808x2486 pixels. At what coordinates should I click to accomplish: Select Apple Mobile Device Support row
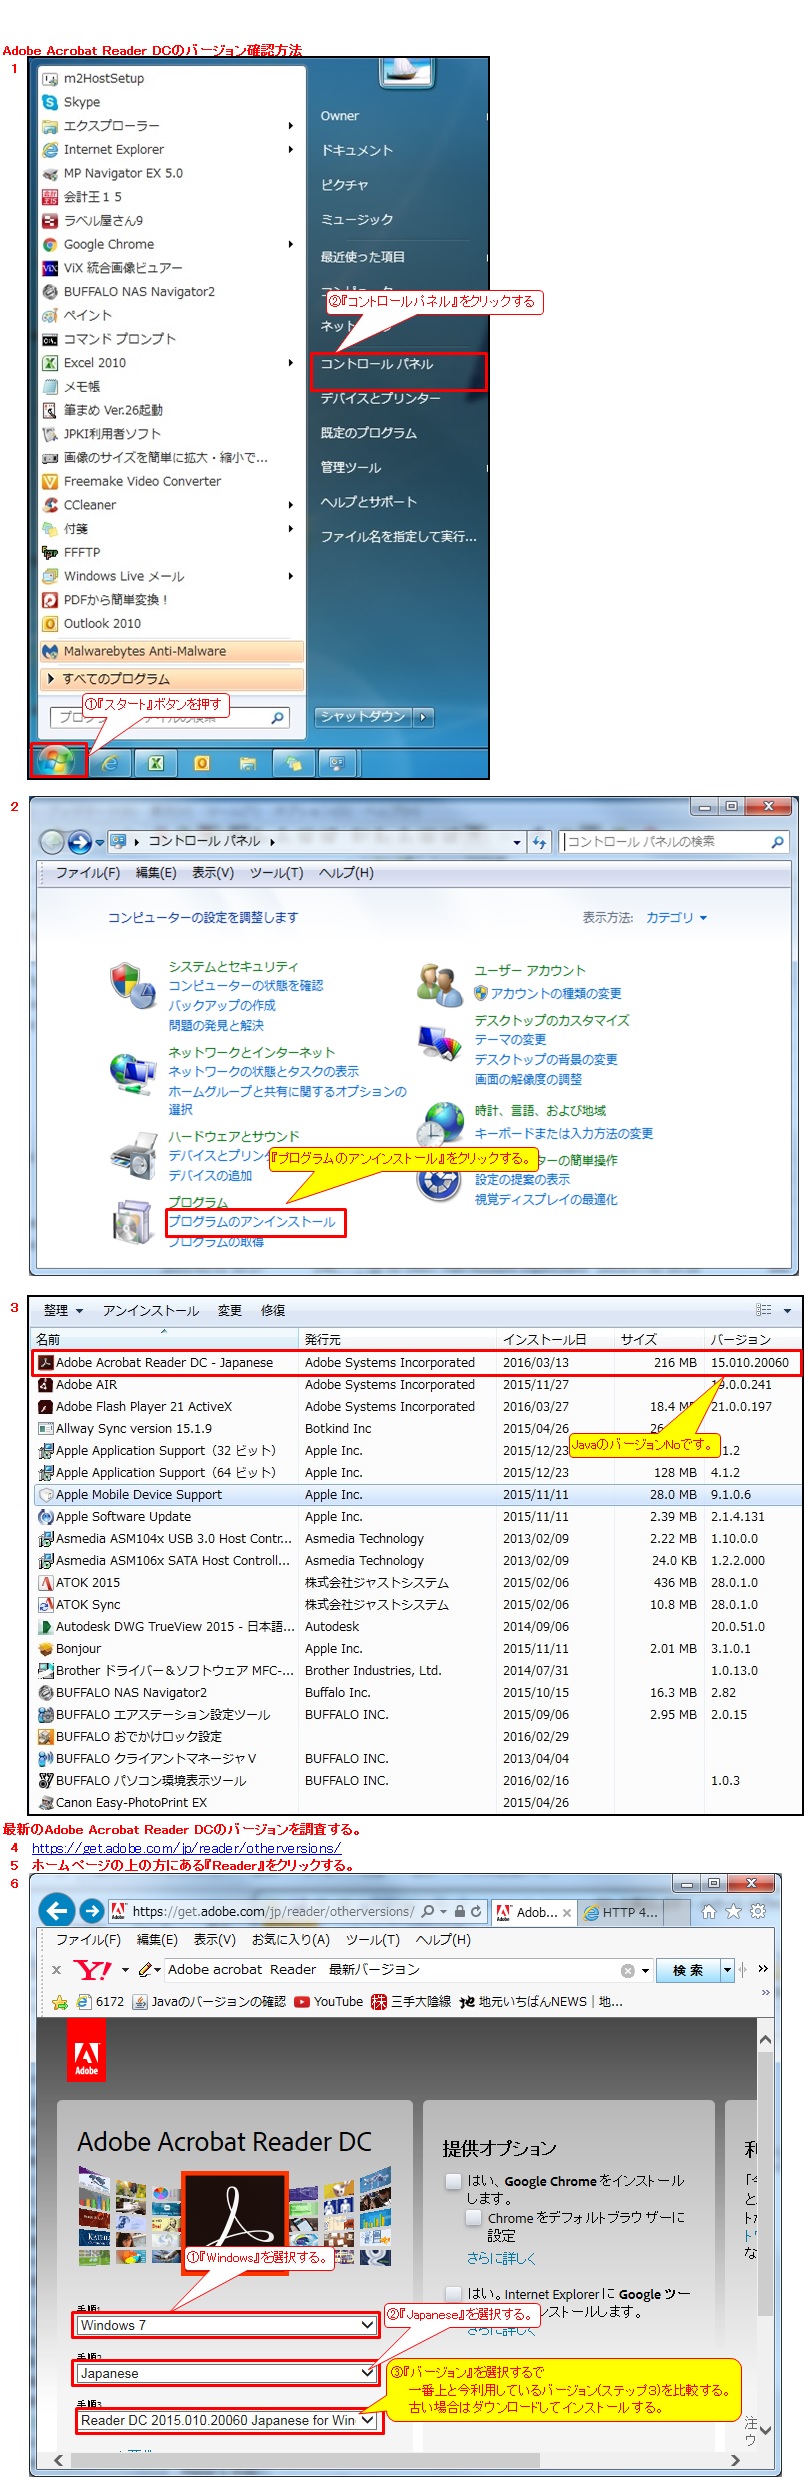click(418, 1494)
